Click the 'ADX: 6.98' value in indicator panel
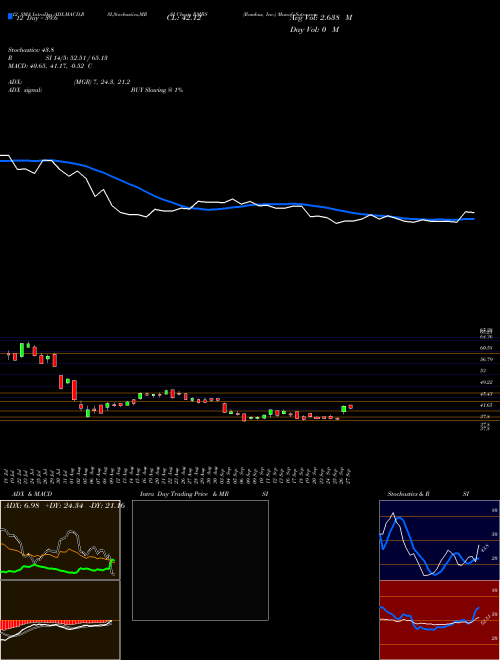Screen dimensions: 500x660 pos(21,506)
